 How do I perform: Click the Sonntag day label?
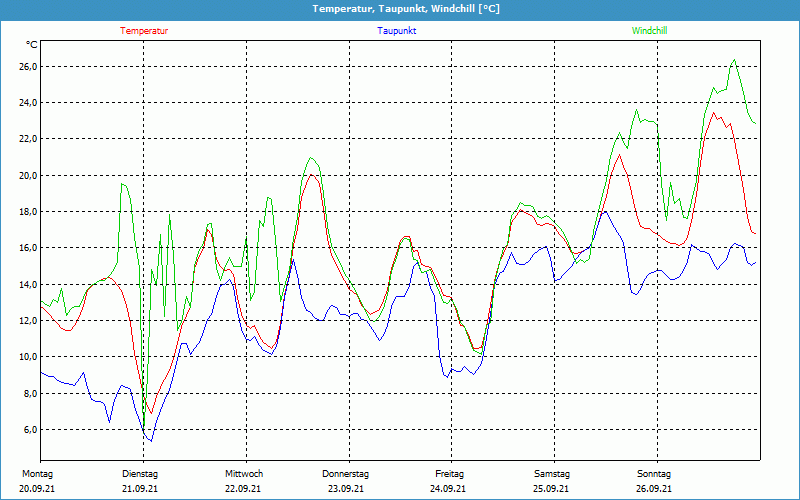(654, 474)
